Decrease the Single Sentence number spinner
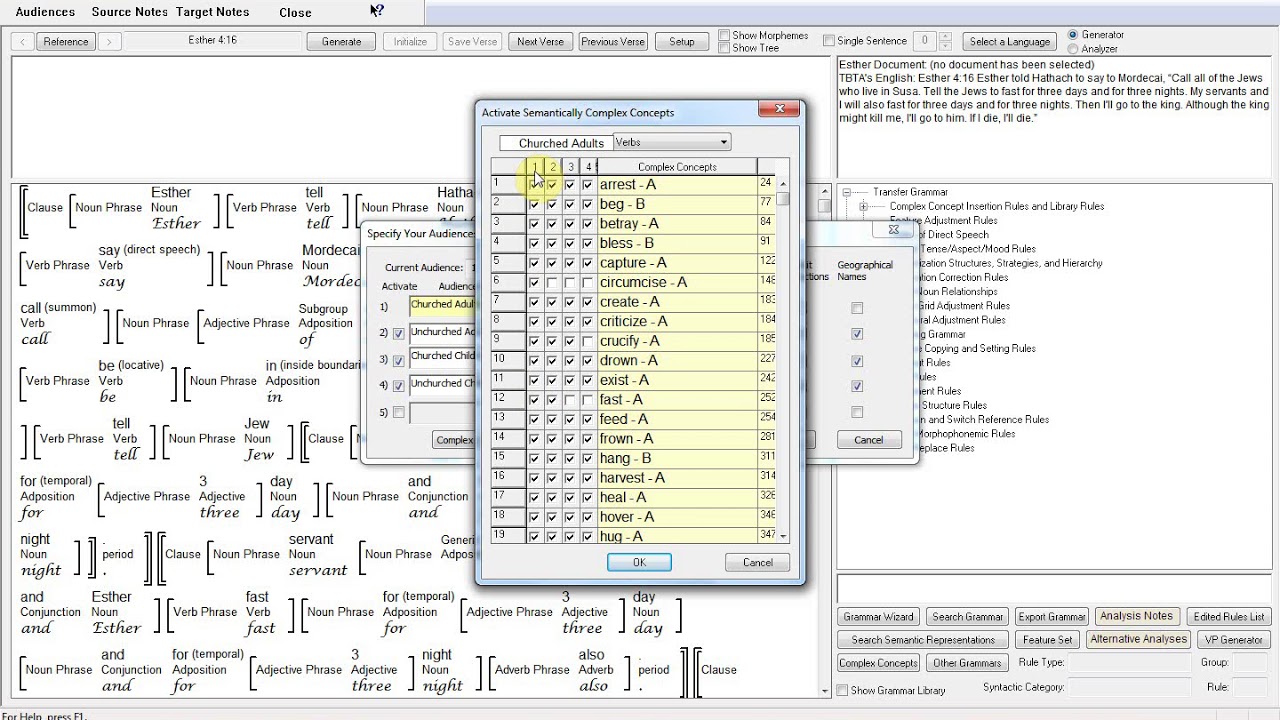 point(946,46)
